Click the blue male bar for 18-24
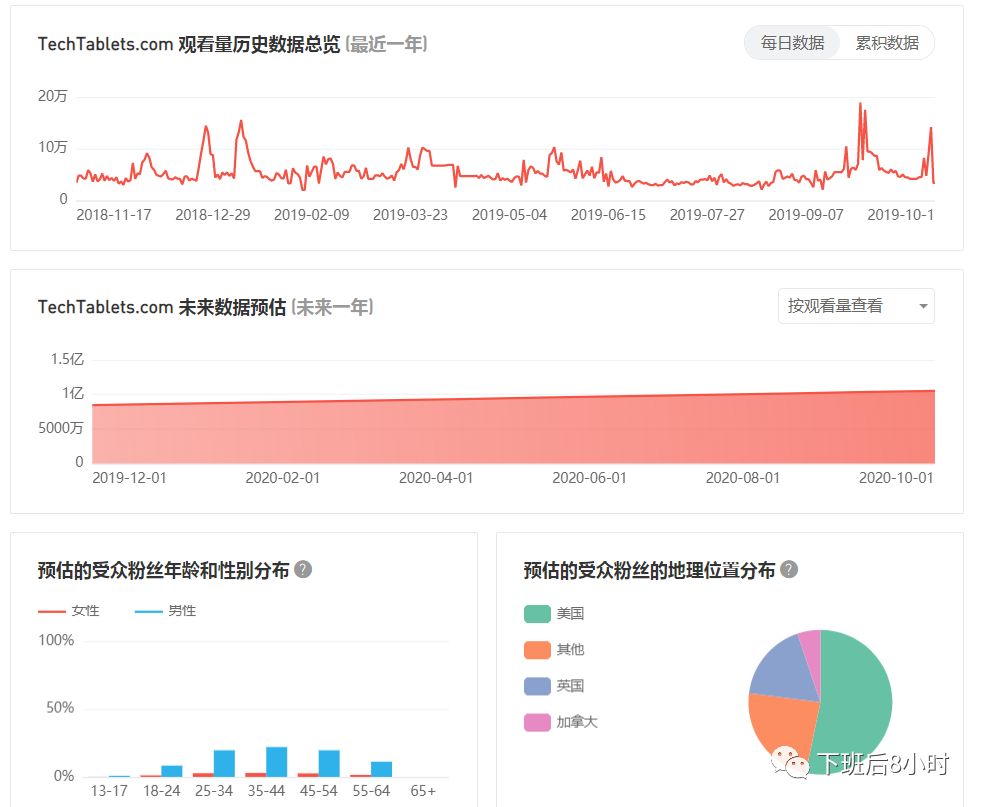 [171, 771]
